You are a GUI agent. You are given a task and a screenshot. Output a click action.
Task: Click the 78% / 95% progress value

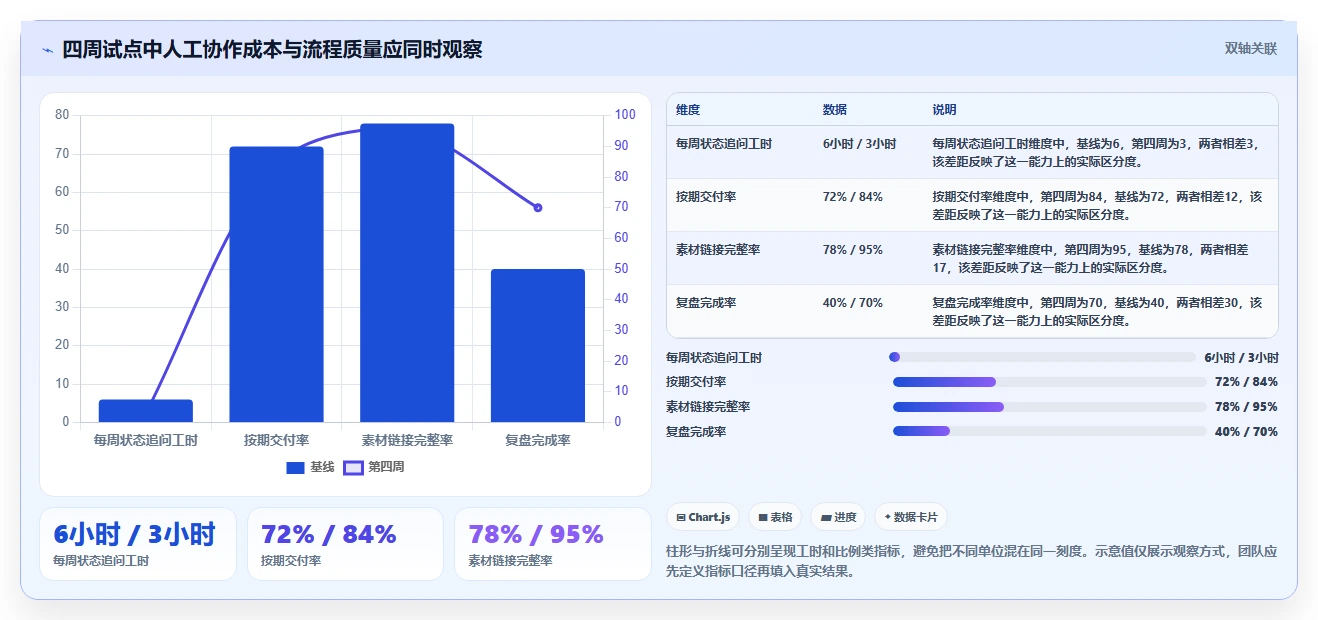pos(1246,407)
